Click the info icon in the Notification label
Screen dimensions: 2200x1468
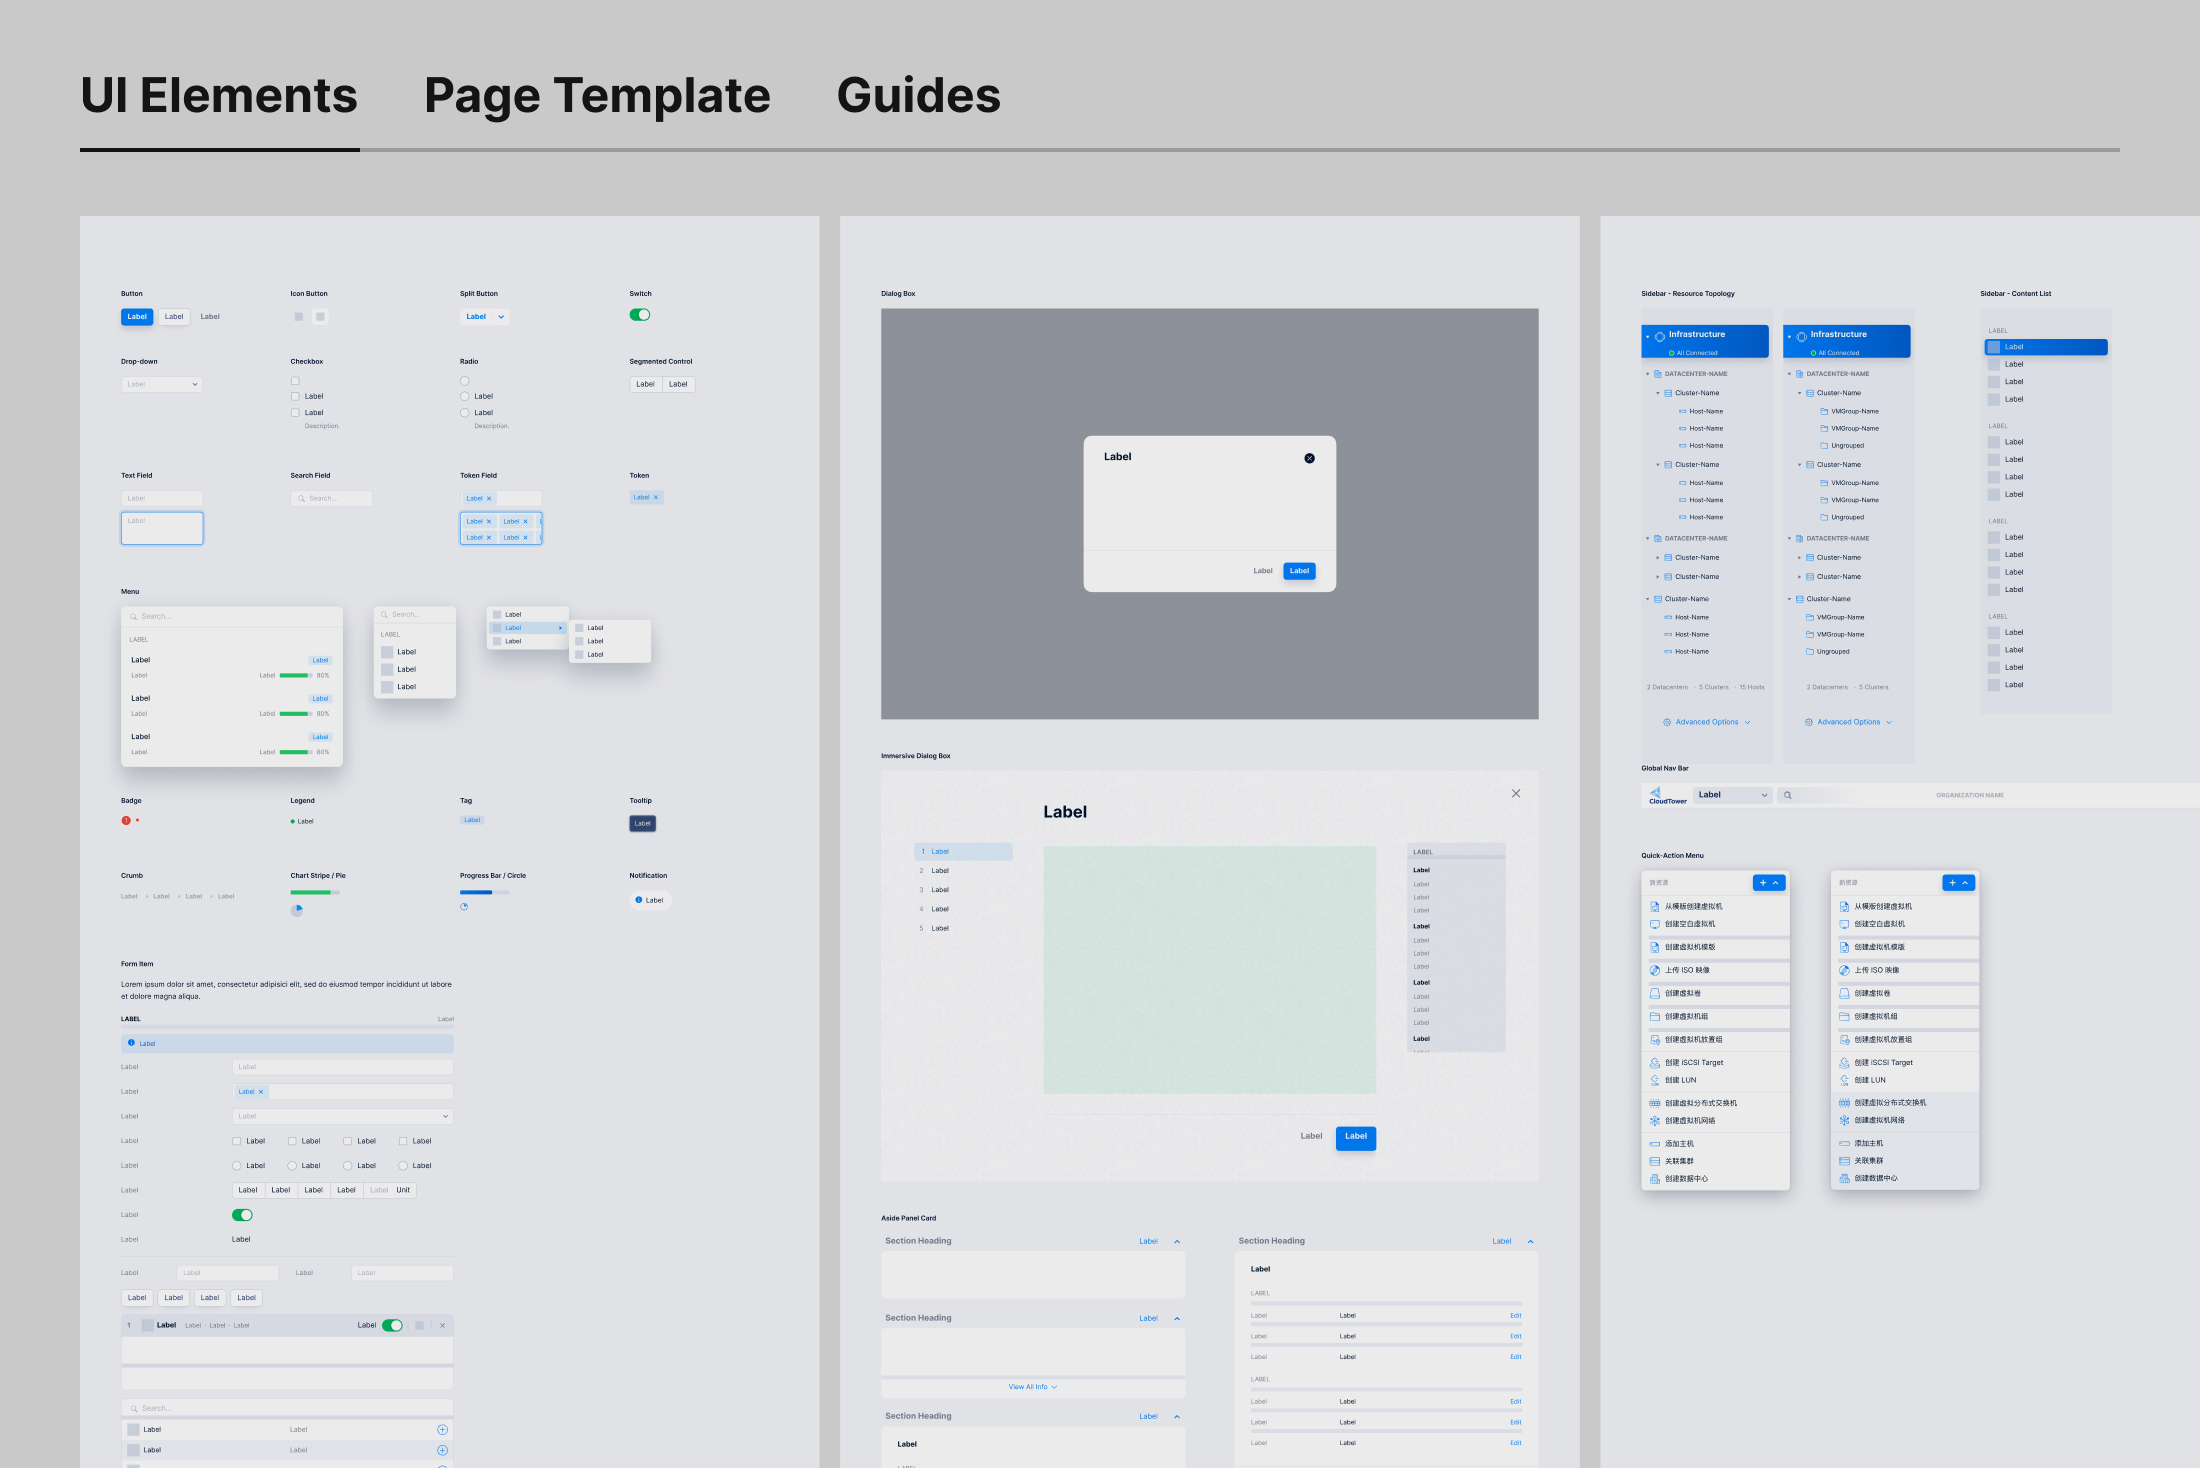click(x=639, y=900)
